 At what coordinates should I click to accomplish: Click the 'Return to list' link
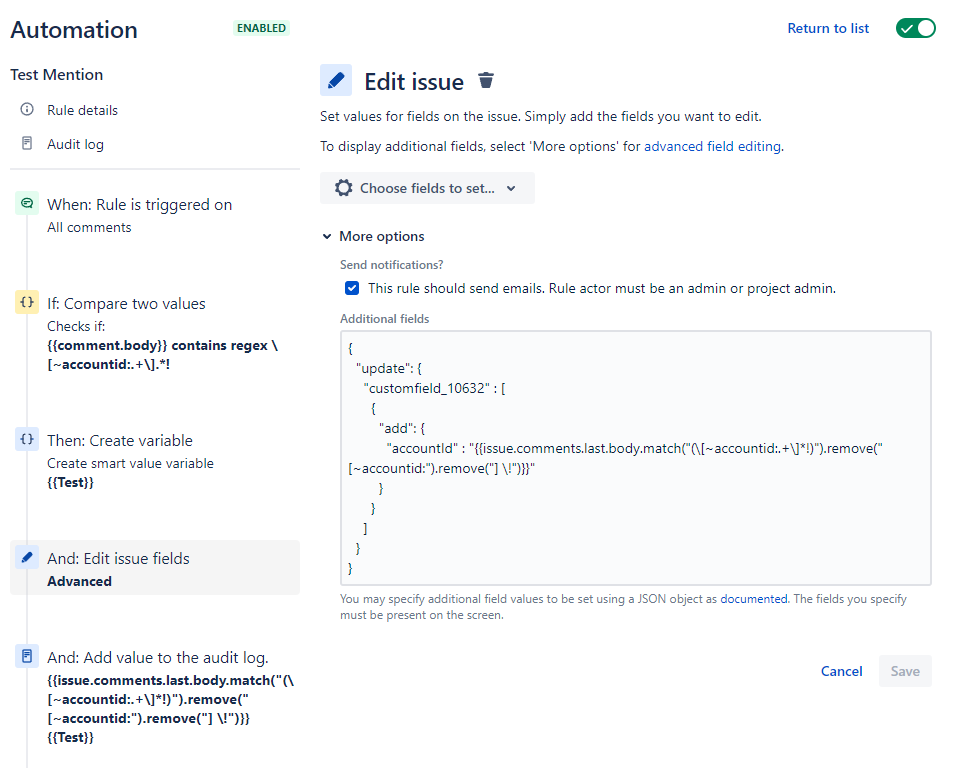828,28
